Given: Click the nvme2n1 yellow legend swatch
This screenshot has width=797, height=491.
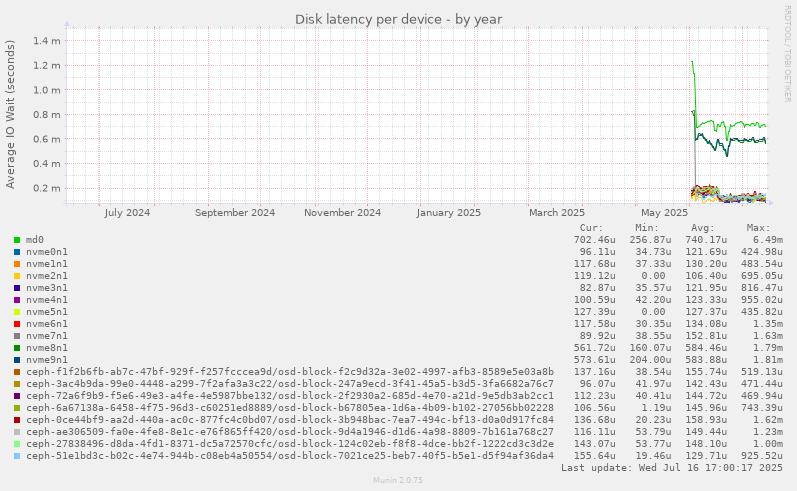Looking at the screenshot, I should tap(17, 276).
